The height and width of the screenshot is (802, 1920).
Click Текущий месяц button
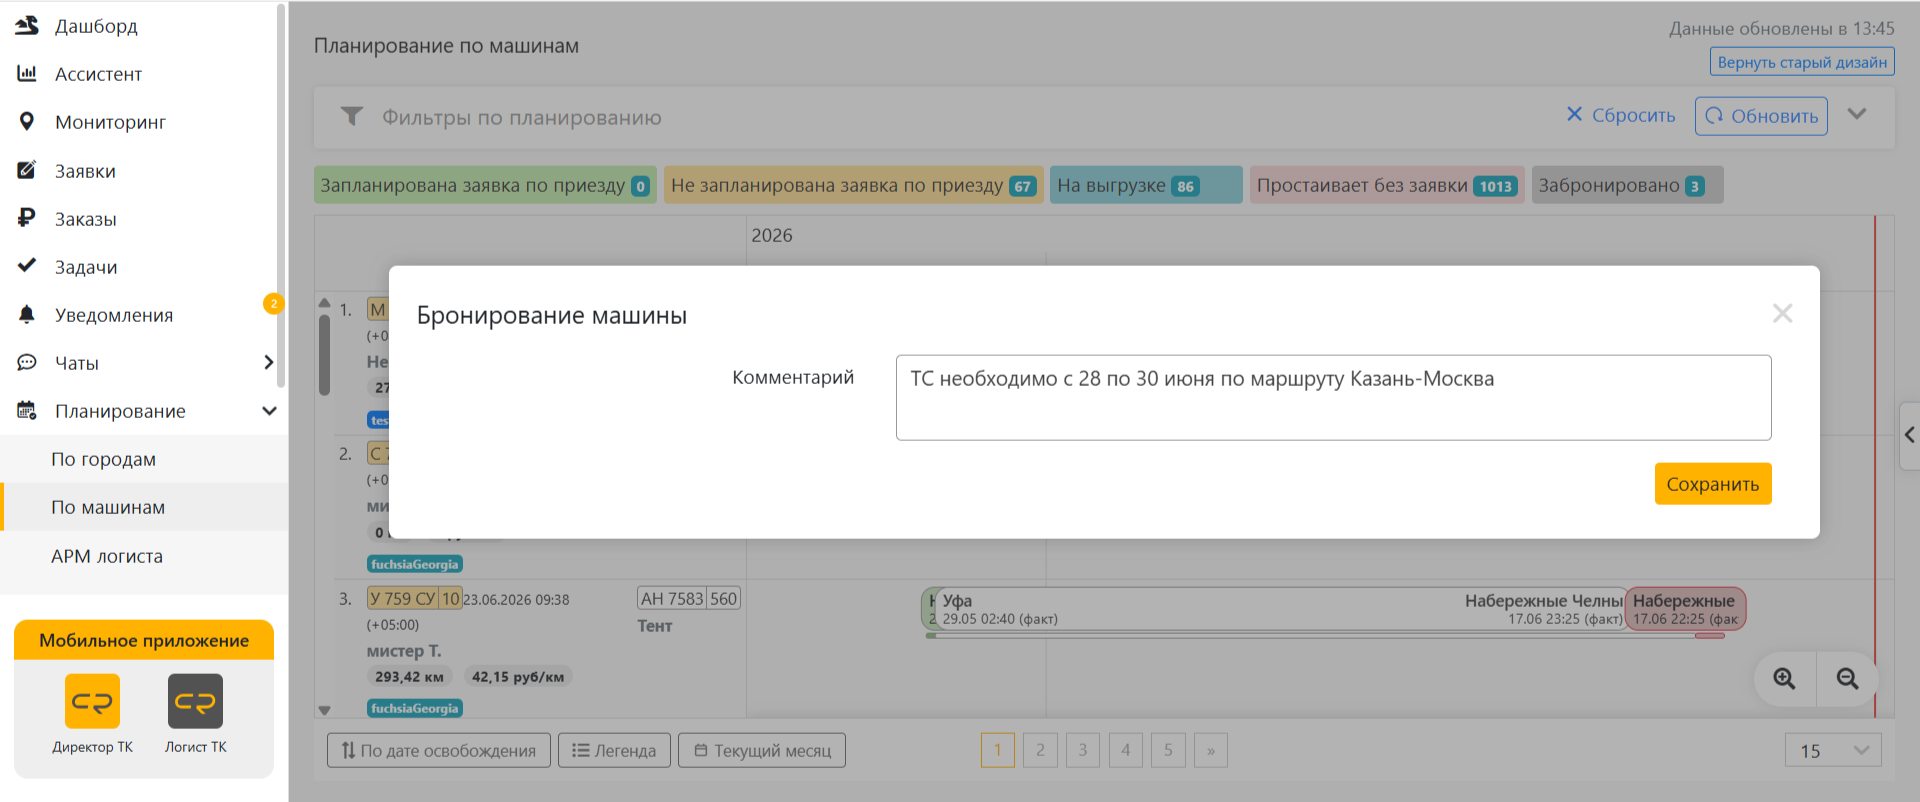point(762,750)
